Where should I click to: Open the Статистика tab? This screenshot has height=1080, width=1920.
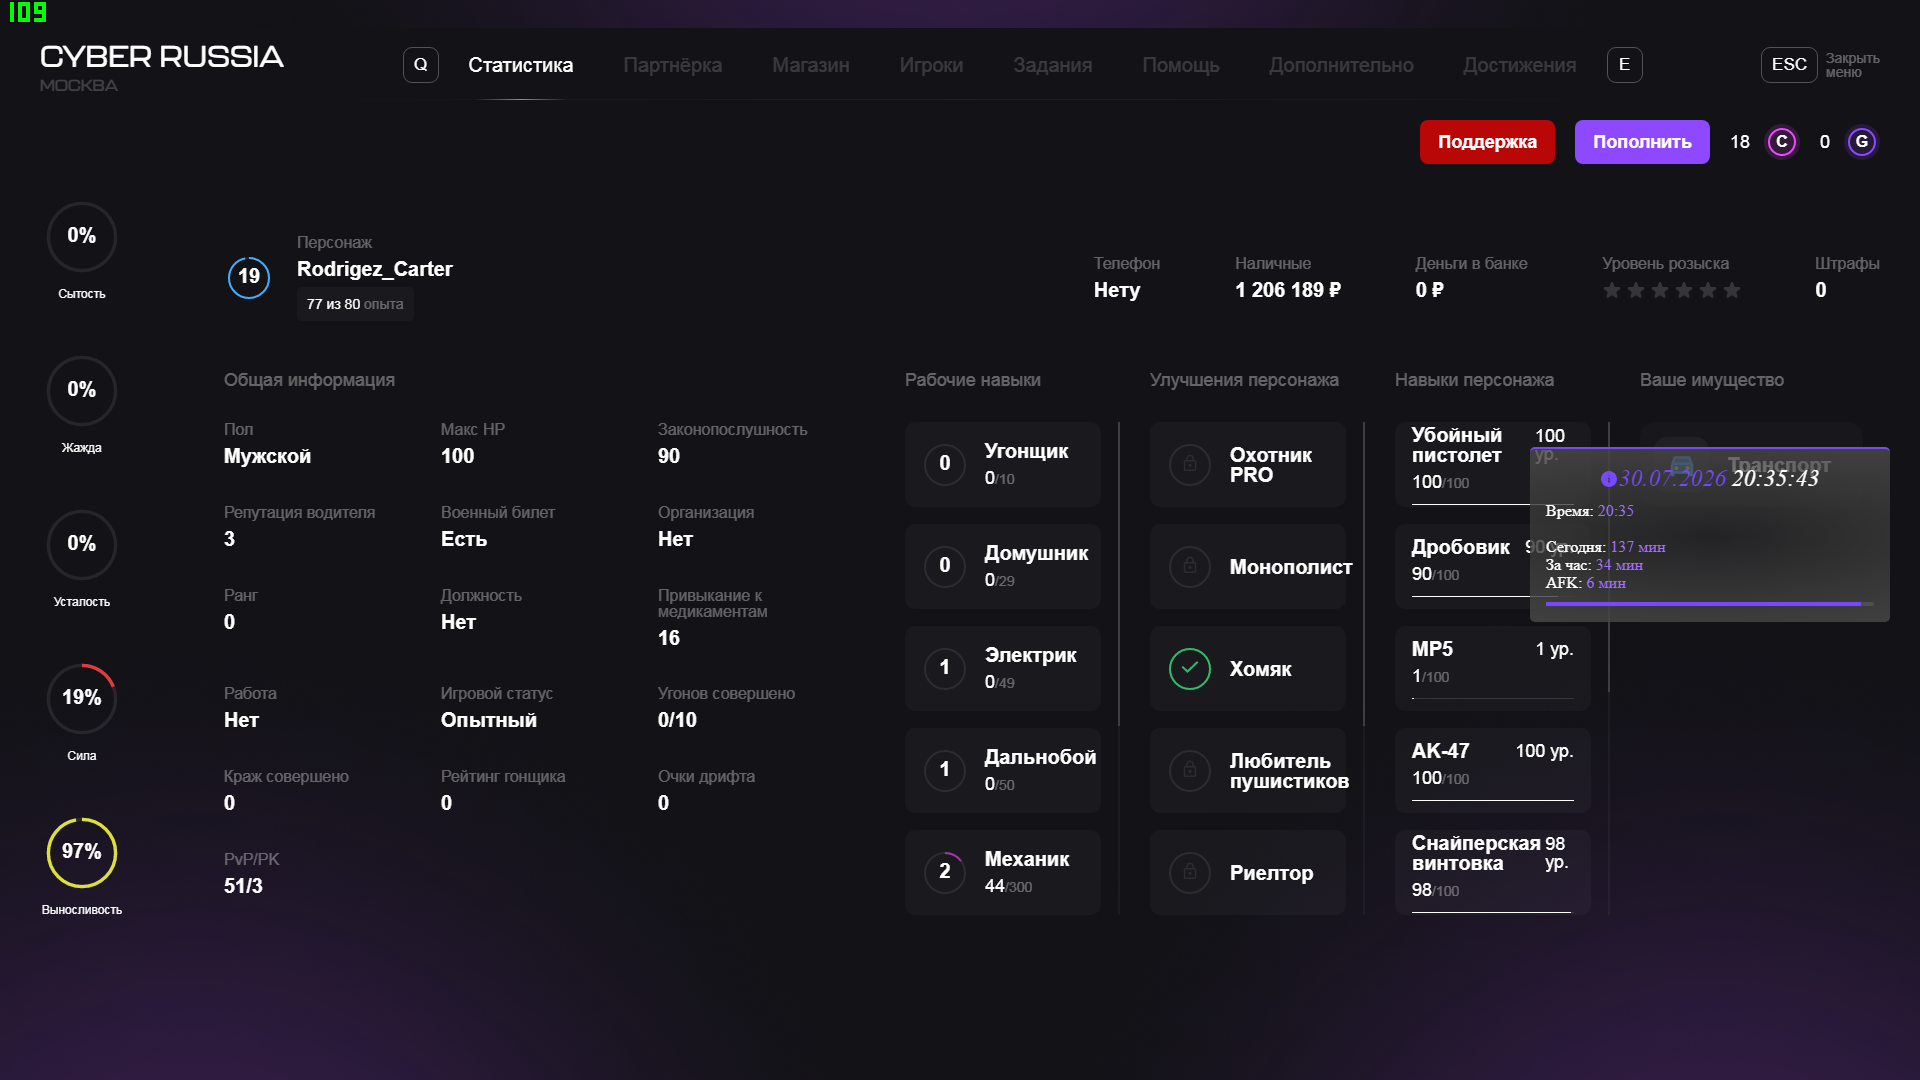[x=521, y=65]
